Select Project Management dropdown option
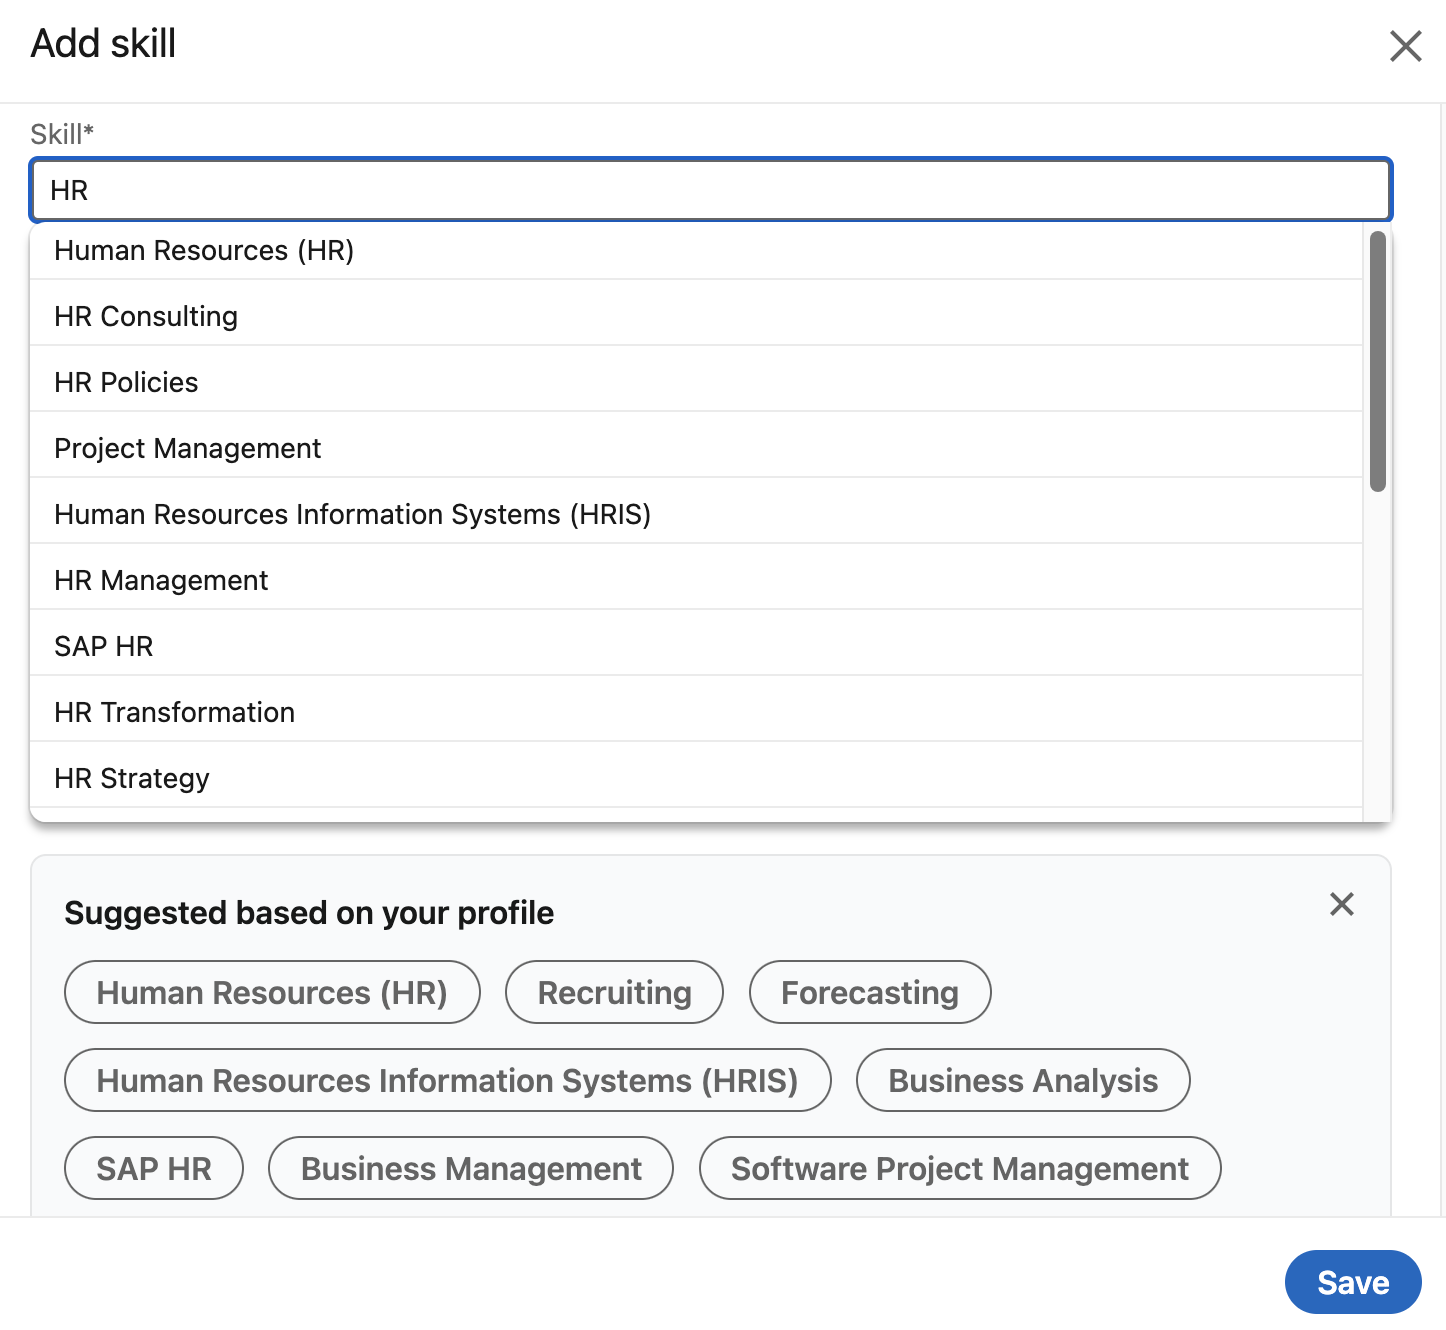1446x1330 pixels. (188, 448)
